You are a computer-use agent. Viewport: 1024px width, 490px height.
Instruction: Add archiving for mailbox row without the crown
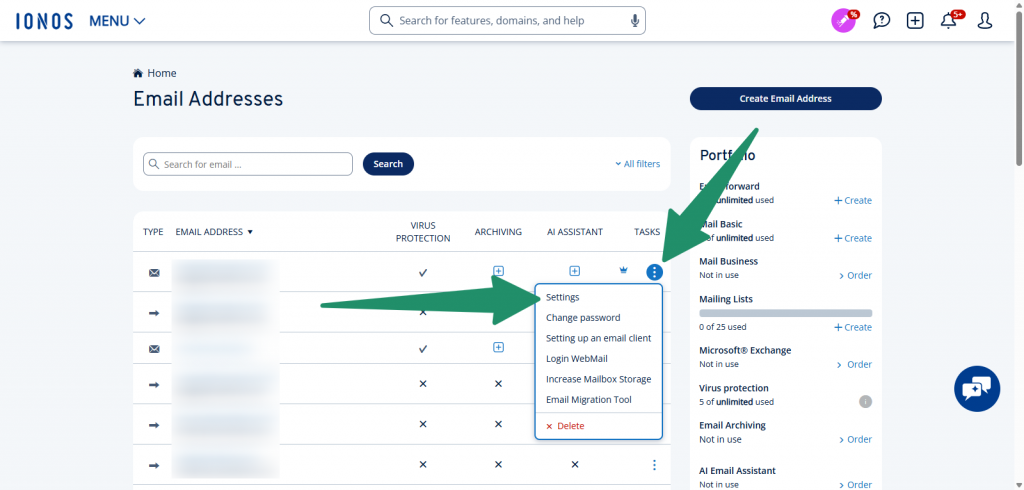pos(498,347)
